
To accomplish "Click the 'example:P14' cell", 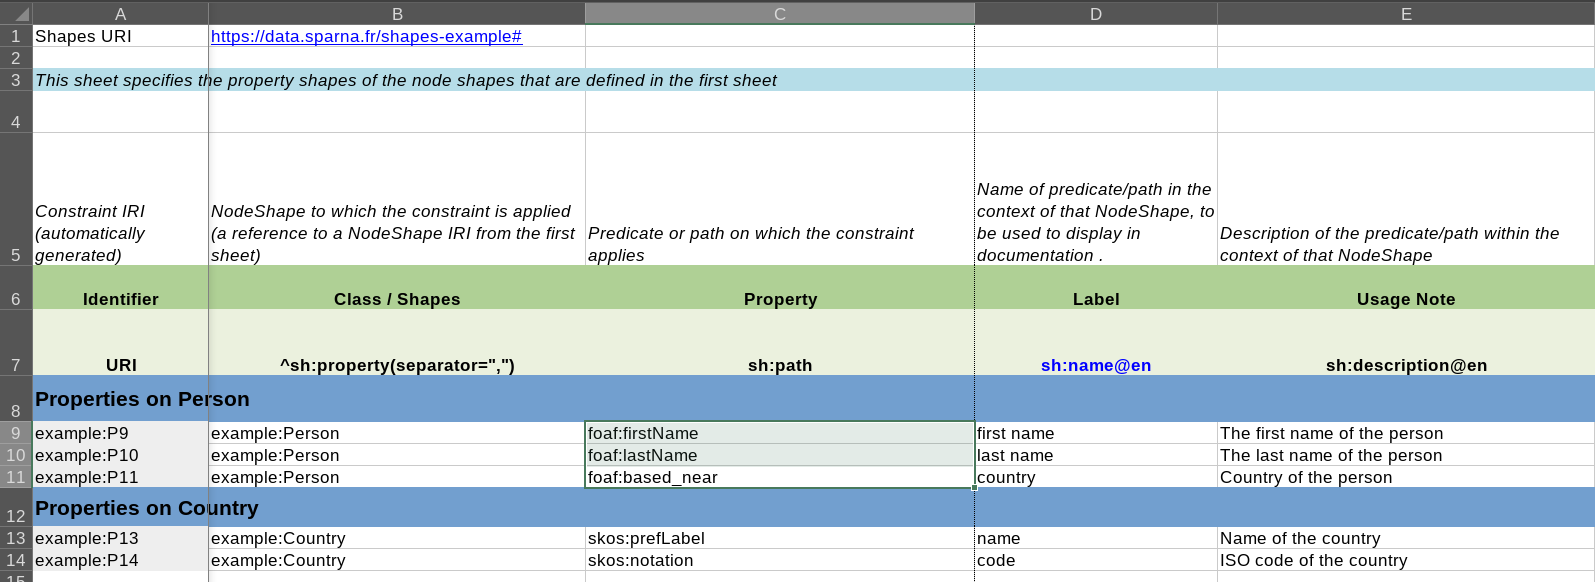I will (120, 560).
